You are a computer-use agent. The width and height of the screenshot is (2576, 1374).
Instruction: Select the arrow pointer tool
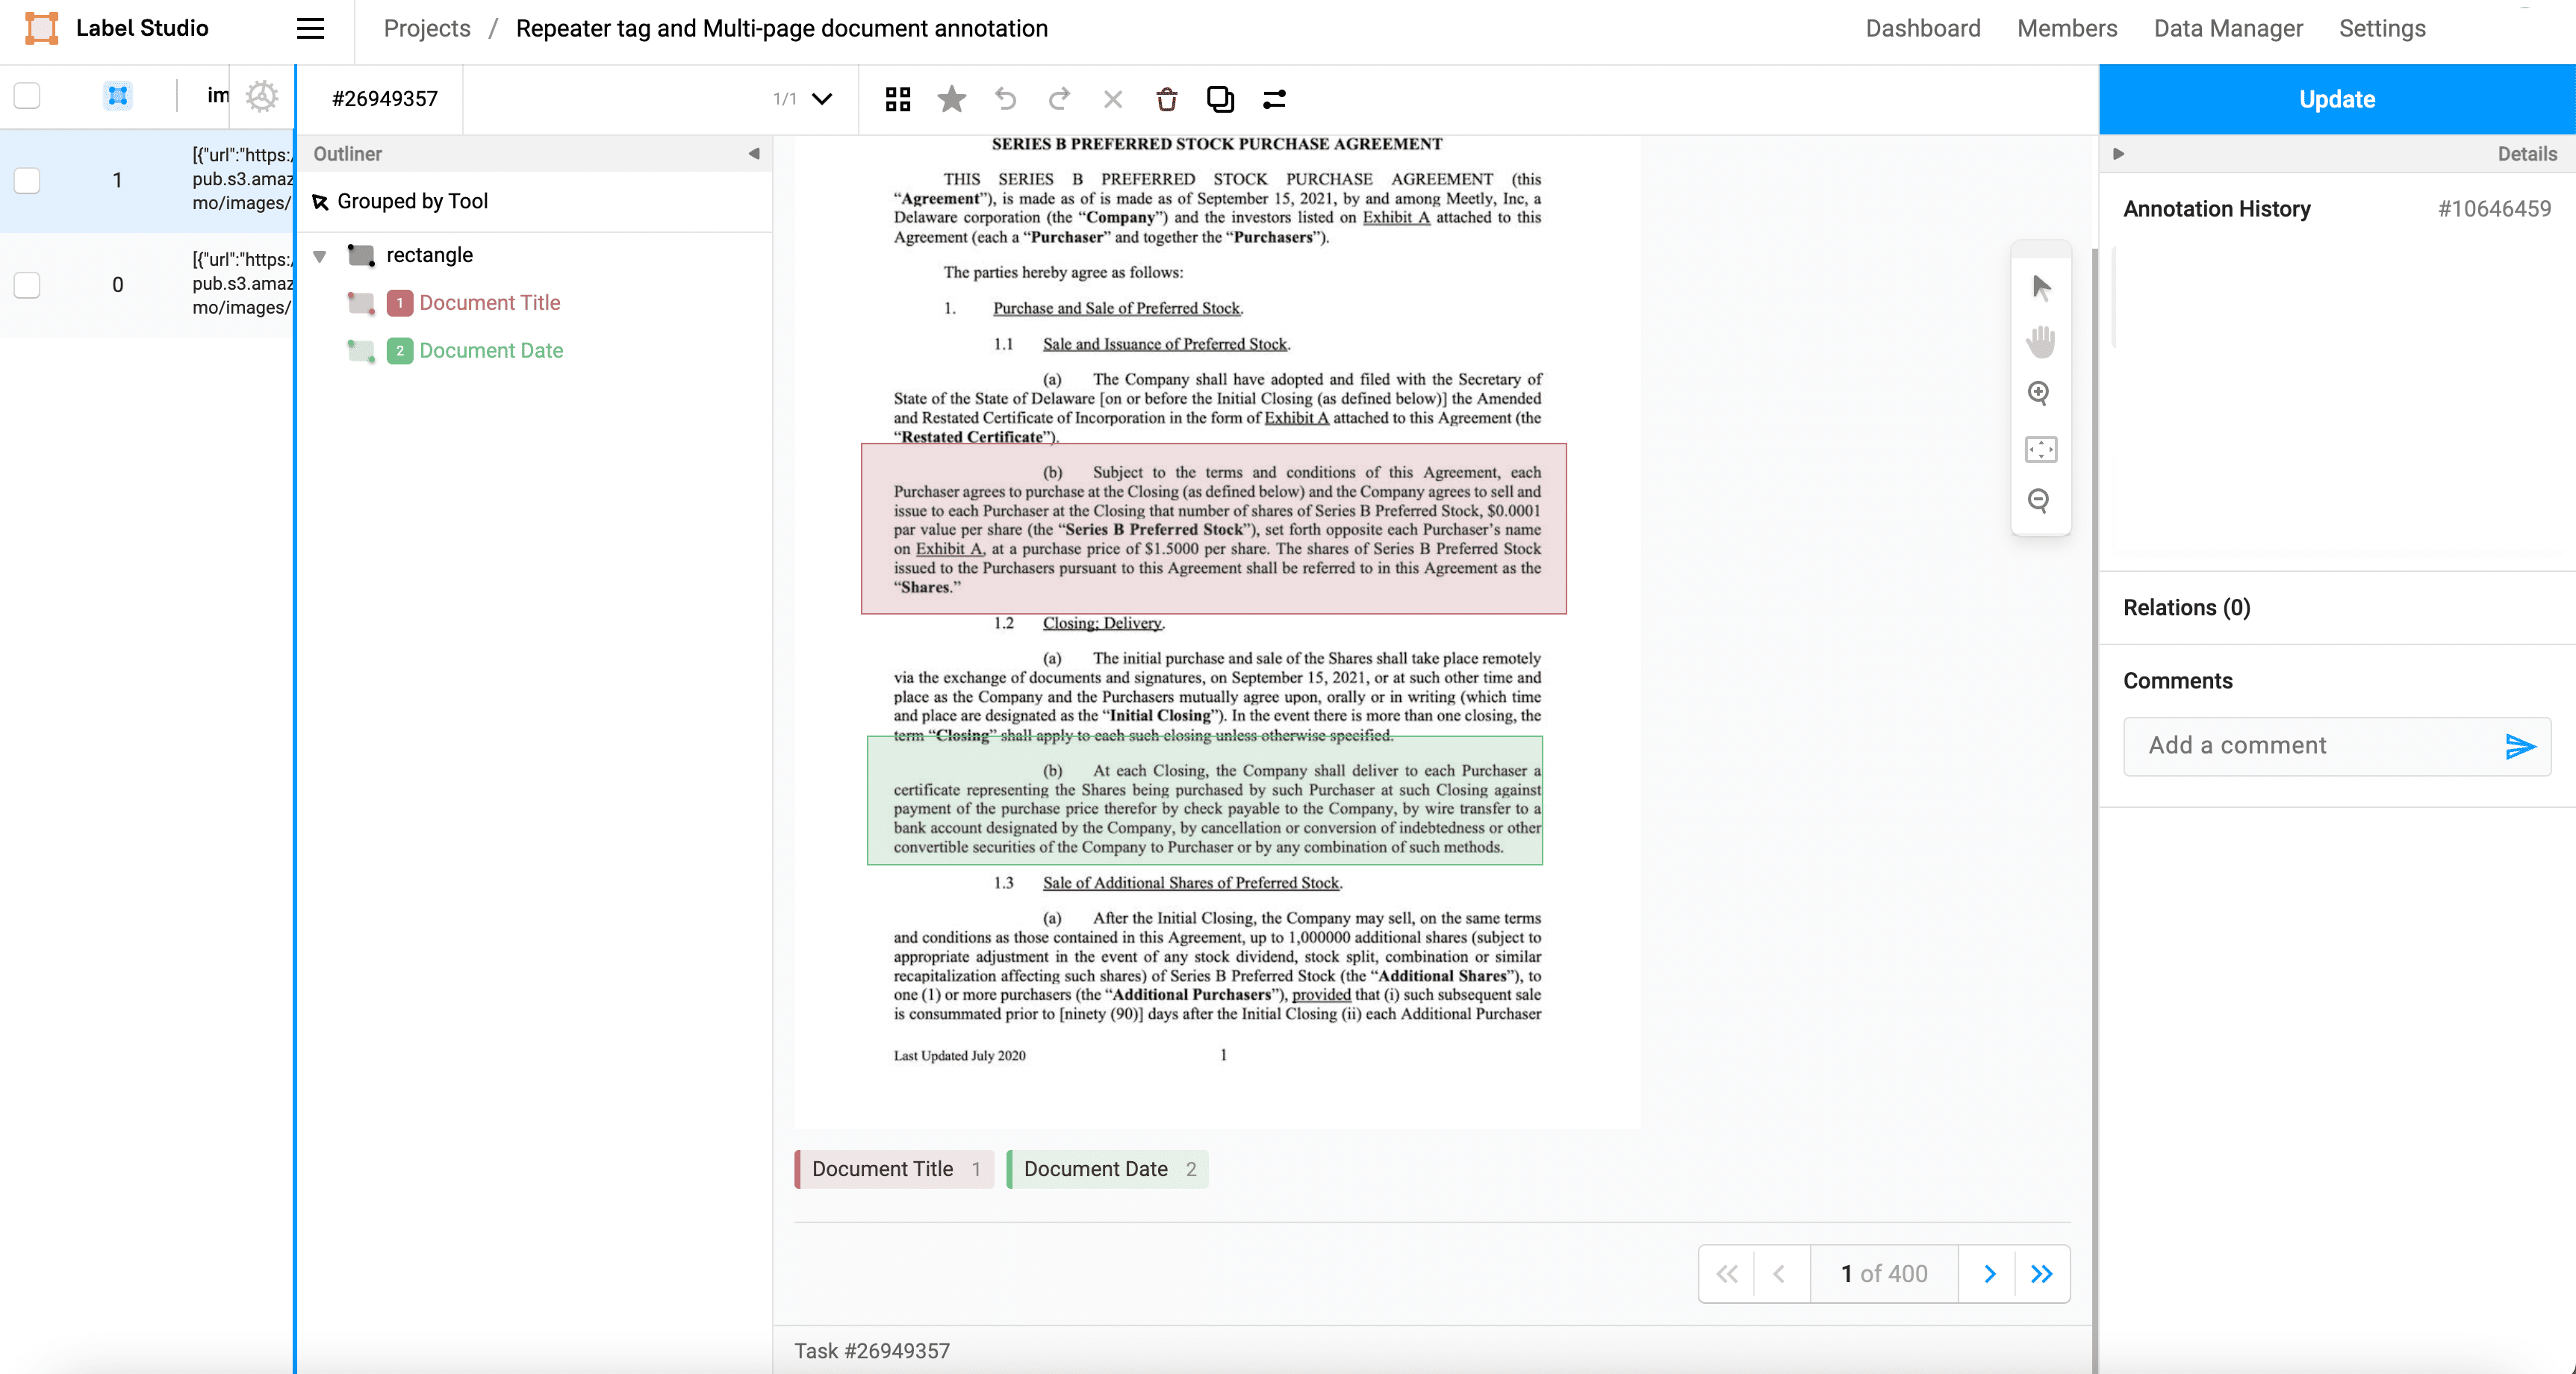coord(2041,288)
